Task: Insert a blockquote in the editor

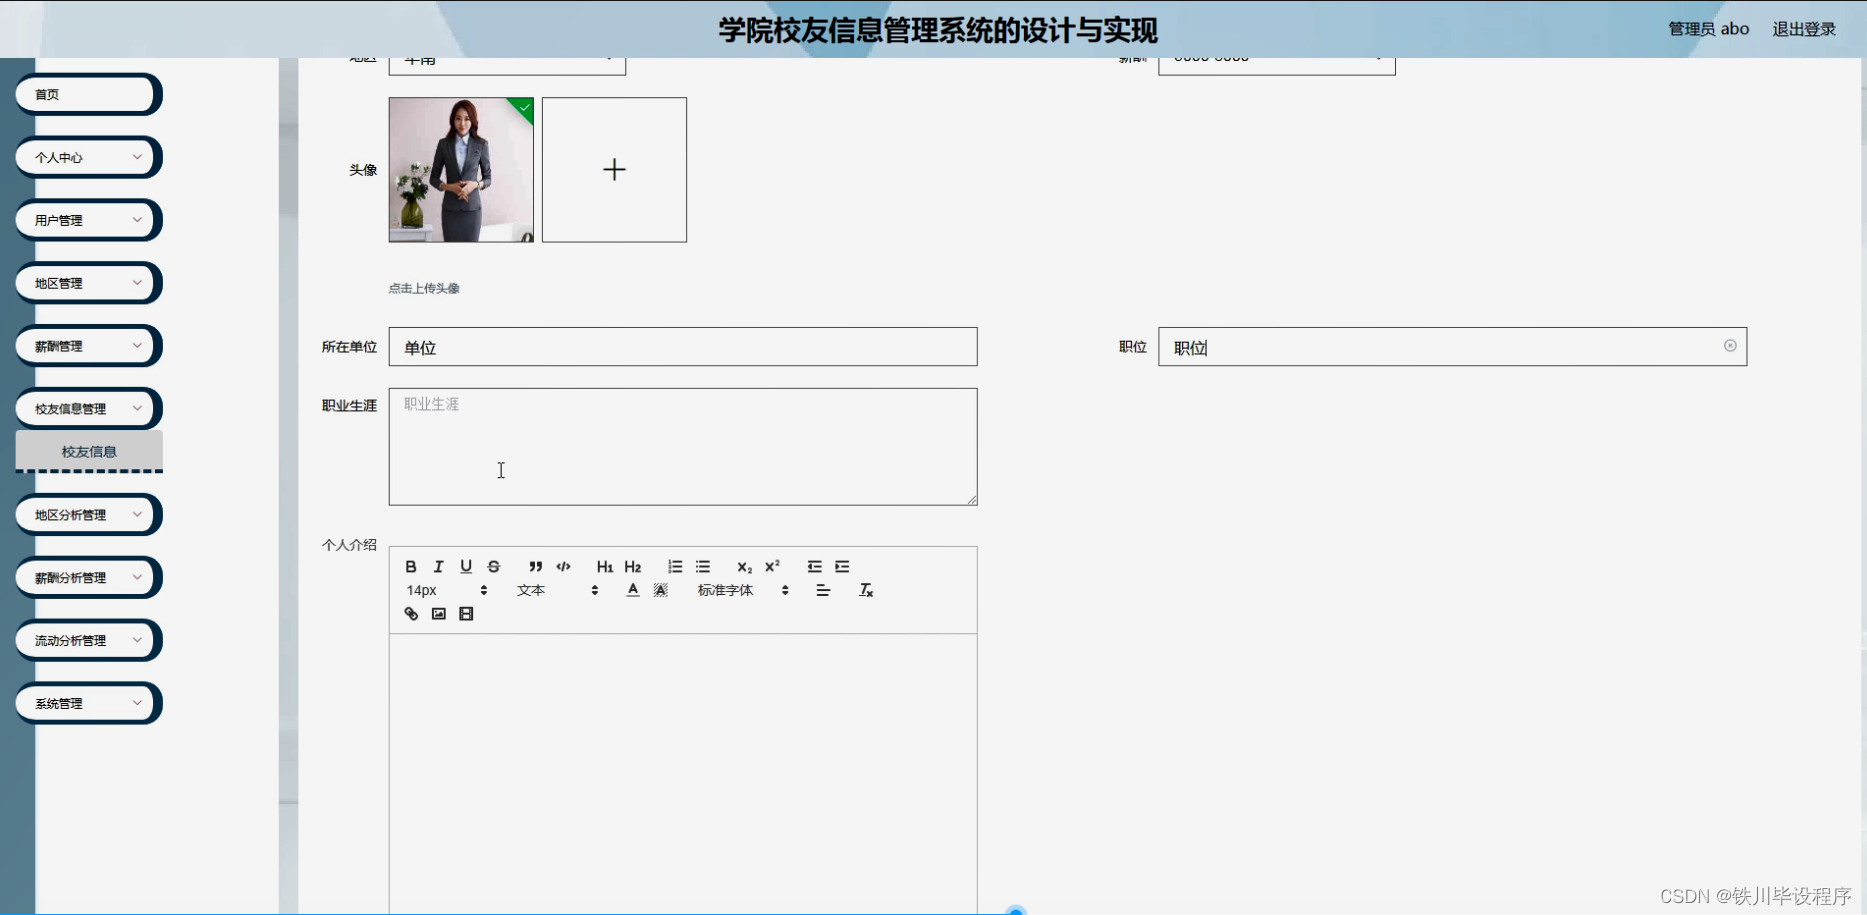Action: [x=536, y=566]
